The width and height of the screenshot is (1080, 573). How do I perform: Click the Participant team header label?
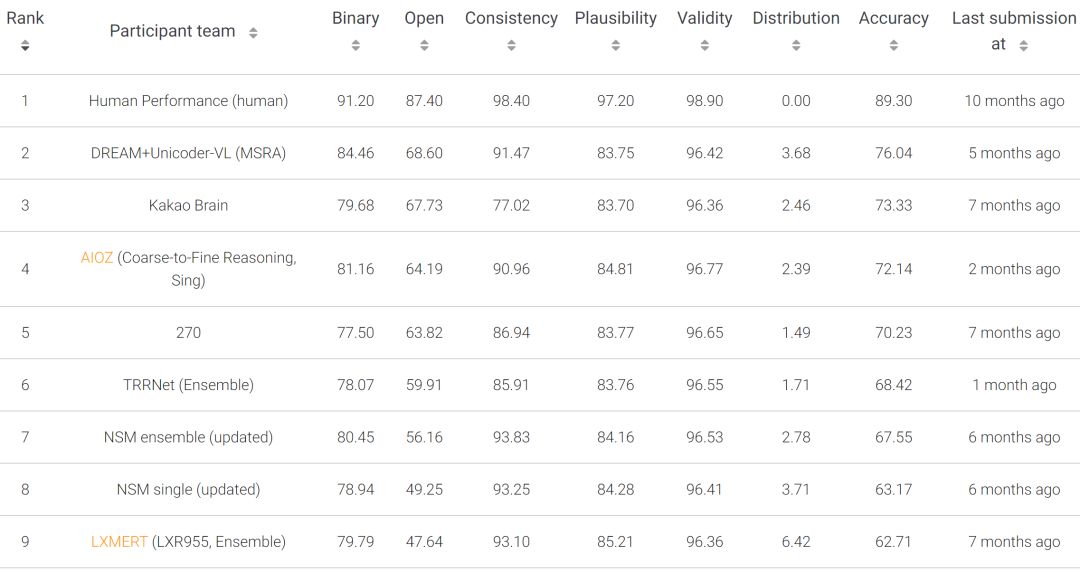[x=172, y=31]
